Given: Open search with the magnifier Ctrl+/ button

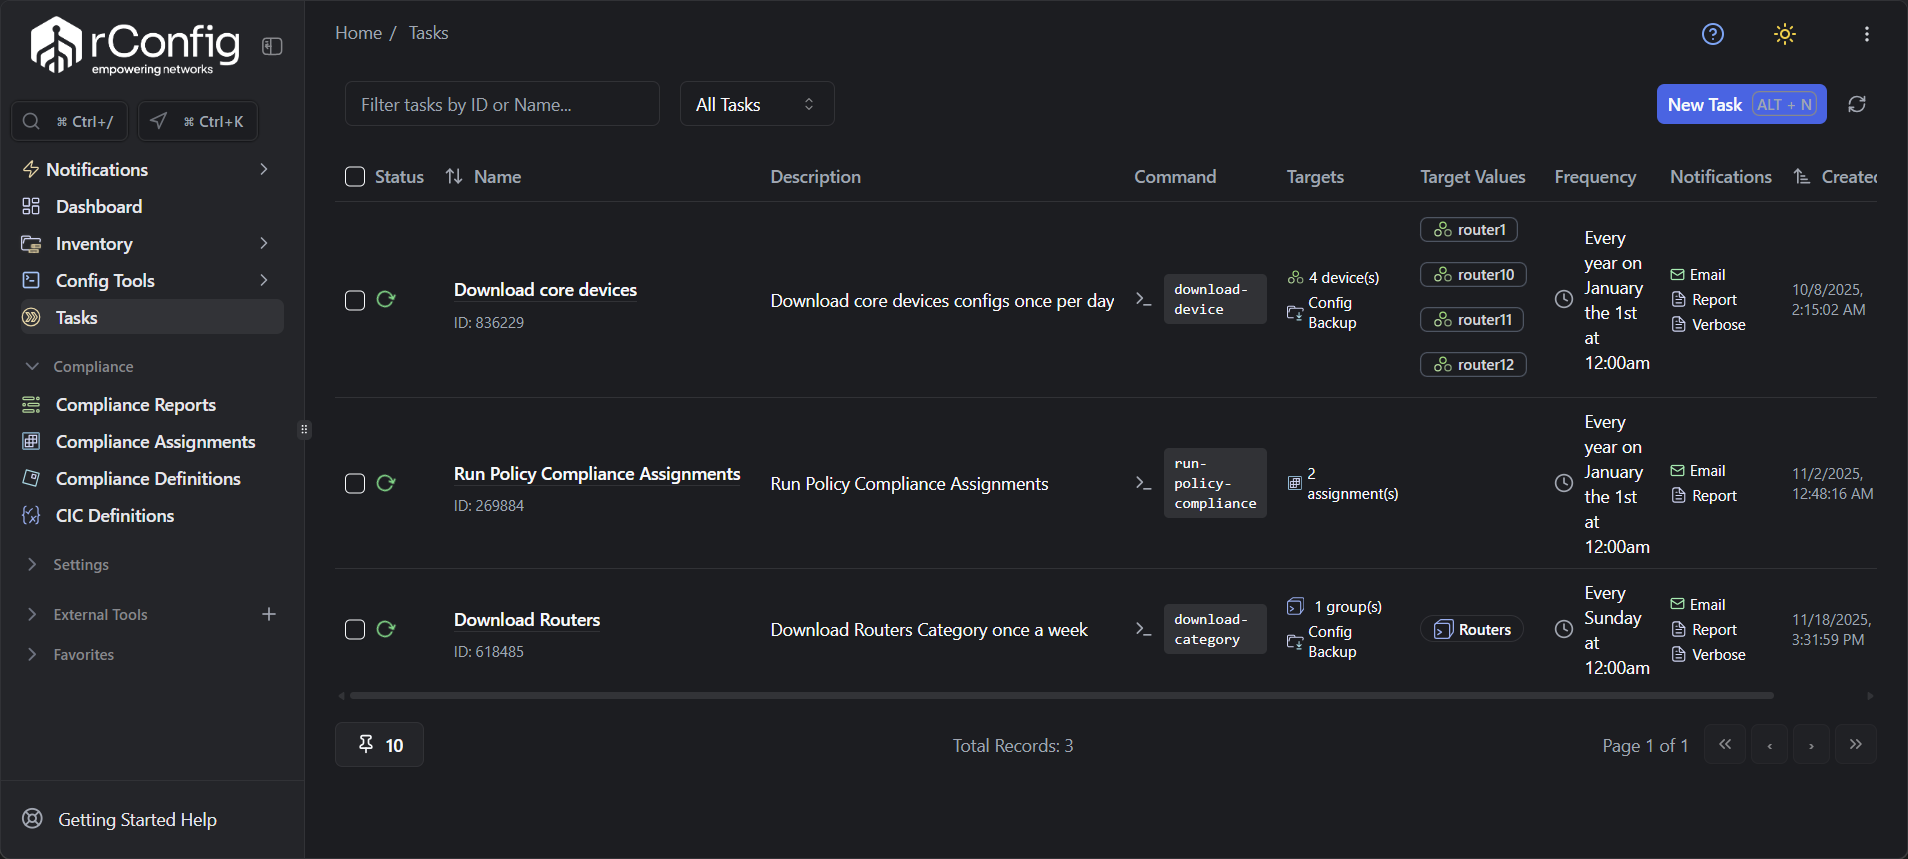Looking at the screenshot, I should 69,121.
